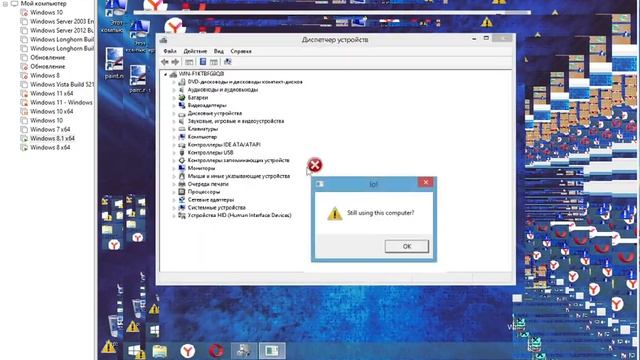Open the Действие menu
This screenshot has height=360, width=640.
click(195, 51)
